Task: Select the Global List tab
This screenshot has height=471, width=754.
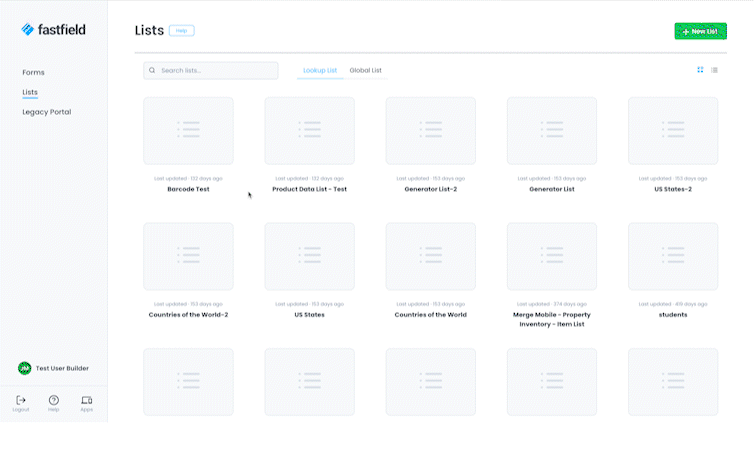Action: [365, 71]
